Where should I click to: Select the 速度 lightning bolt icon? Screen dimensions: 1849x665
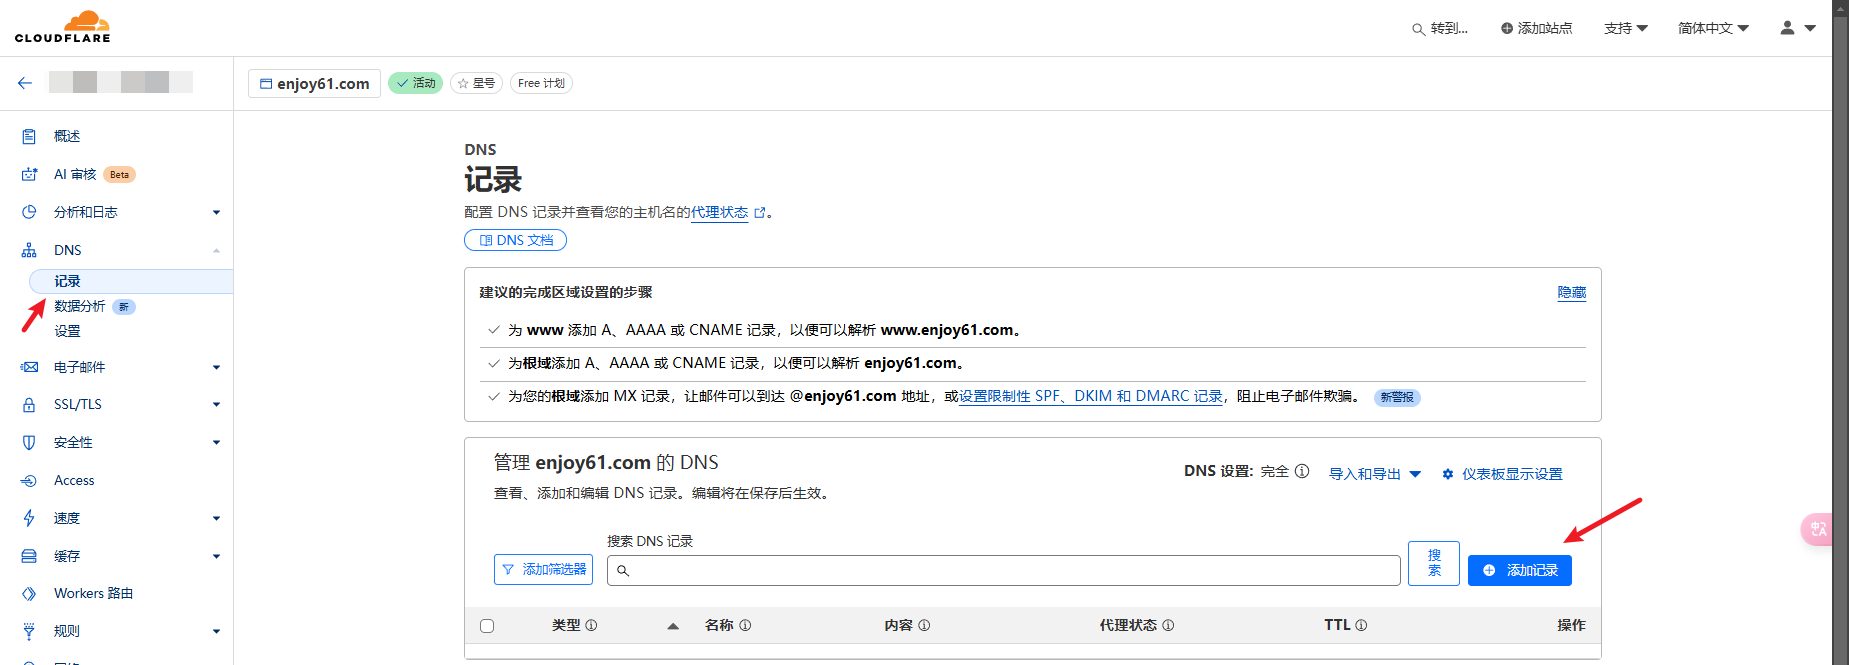[29, 518]
